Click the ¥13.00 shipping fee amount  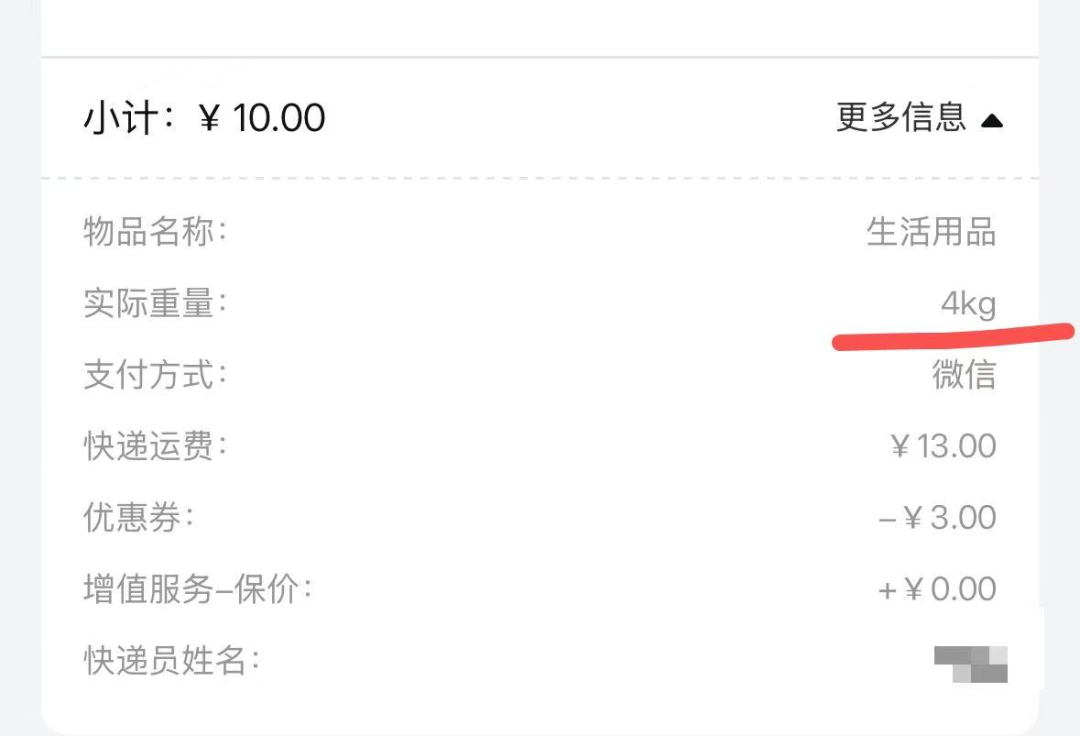pyautogui.click(x=943, y=446)
